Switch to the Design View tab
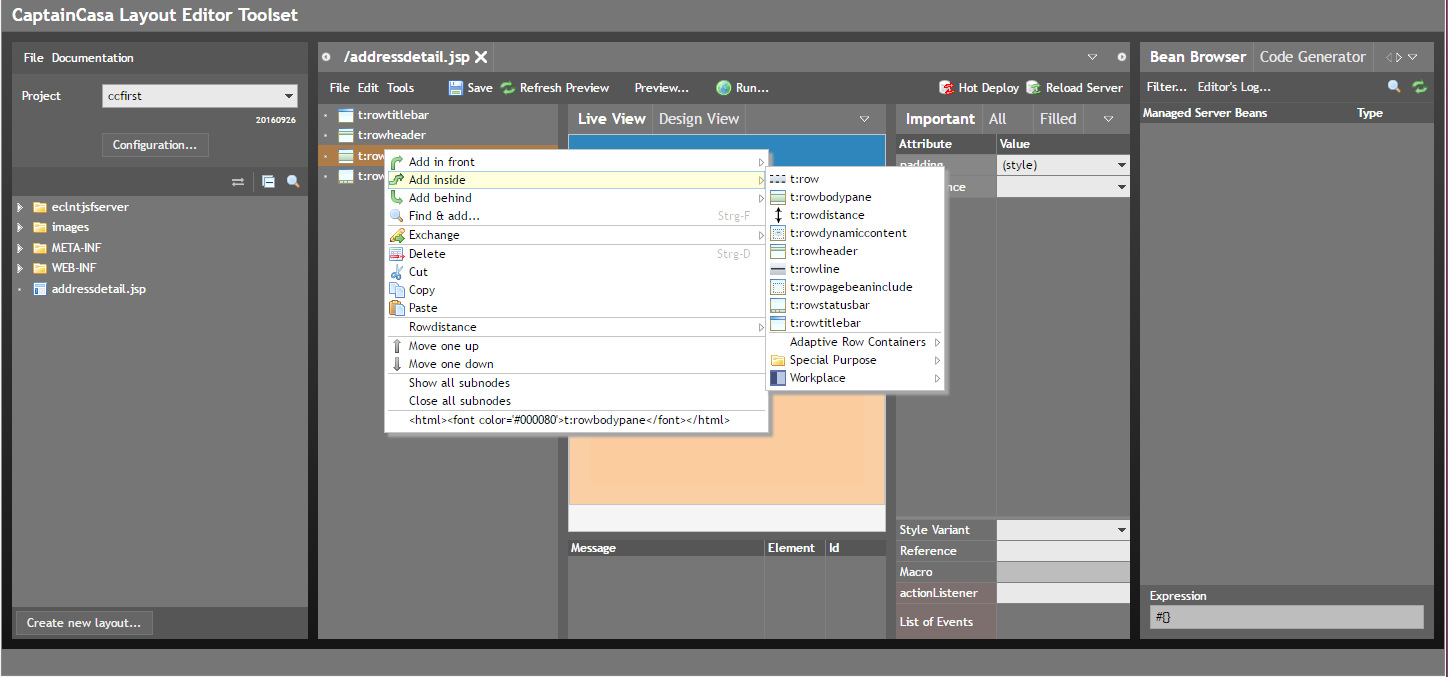Image resolution: width=1448 pixels, height=677 pixels. (x=698, y=119)
